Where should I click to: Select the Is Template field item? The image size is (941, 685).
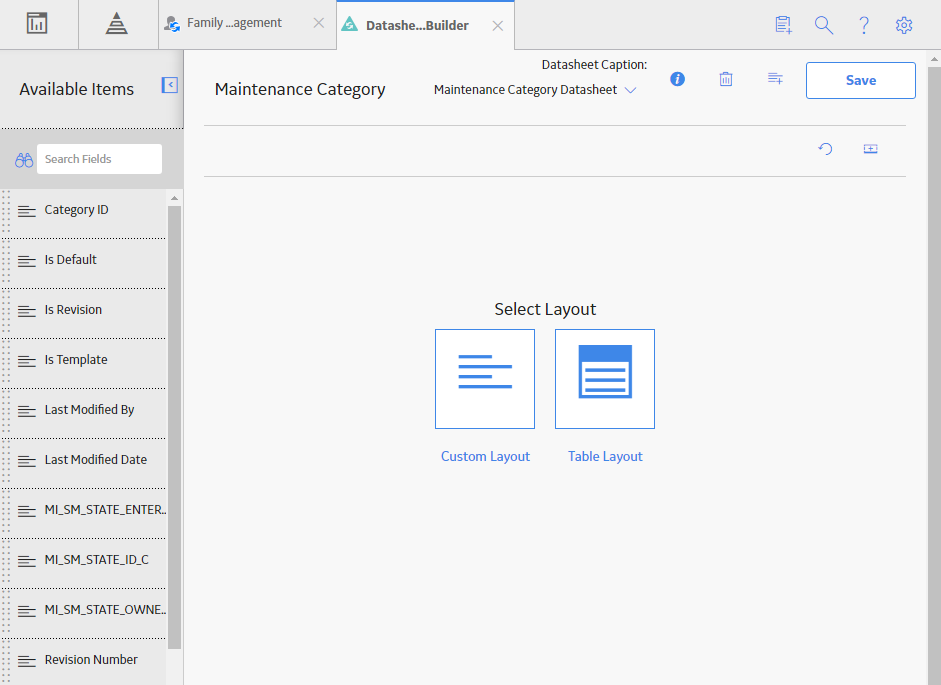tap(84, 363)
